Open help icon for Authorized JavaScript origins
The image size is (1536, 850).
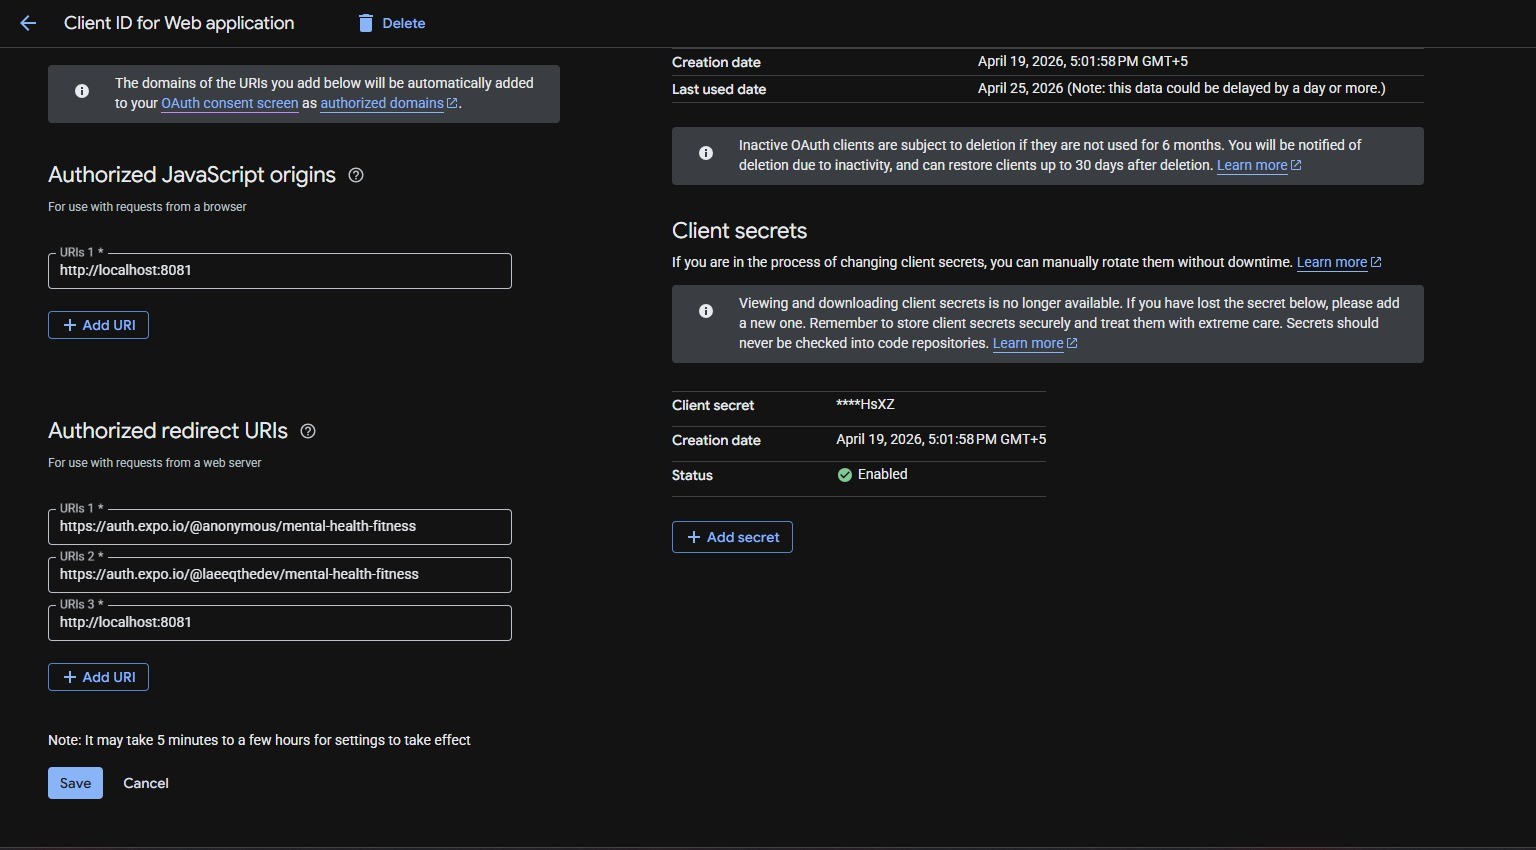[x=356, y=175]
